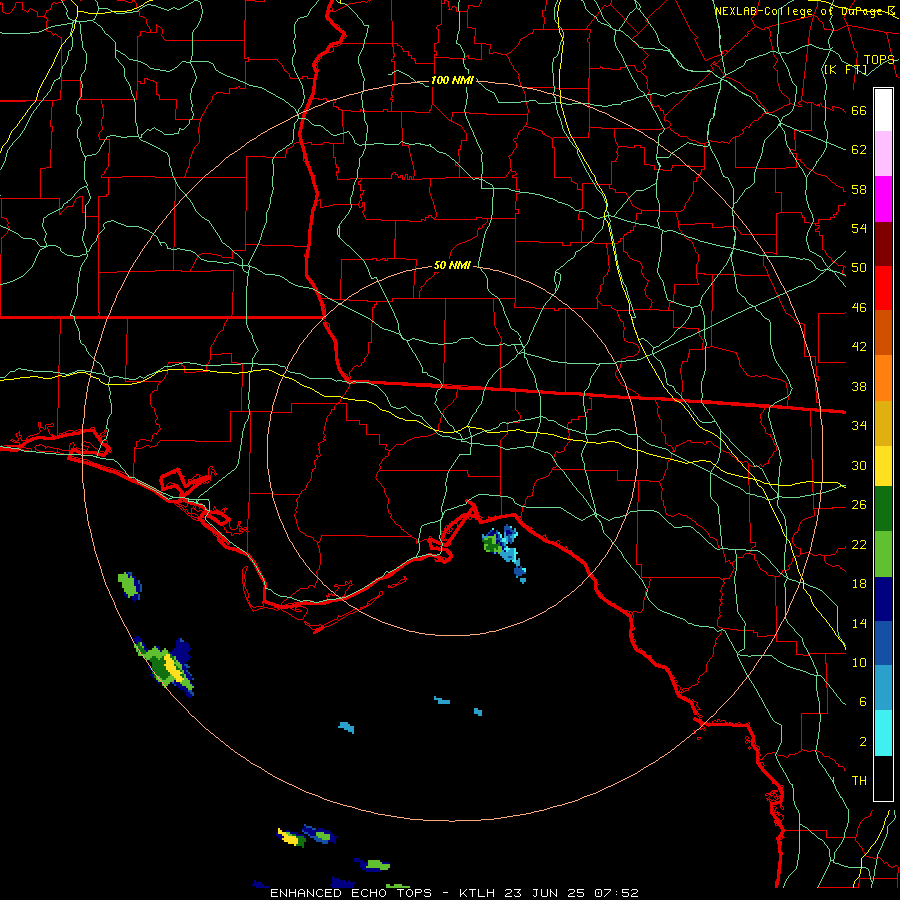Click the black TH legend swatch
This screenshot has width=900, height=900.
coord(883,778)
